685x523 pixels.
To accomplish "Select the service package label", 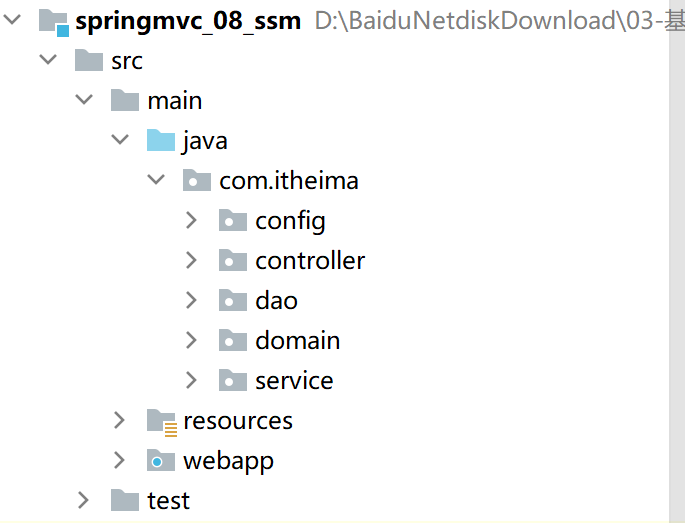I will [294, 381].
